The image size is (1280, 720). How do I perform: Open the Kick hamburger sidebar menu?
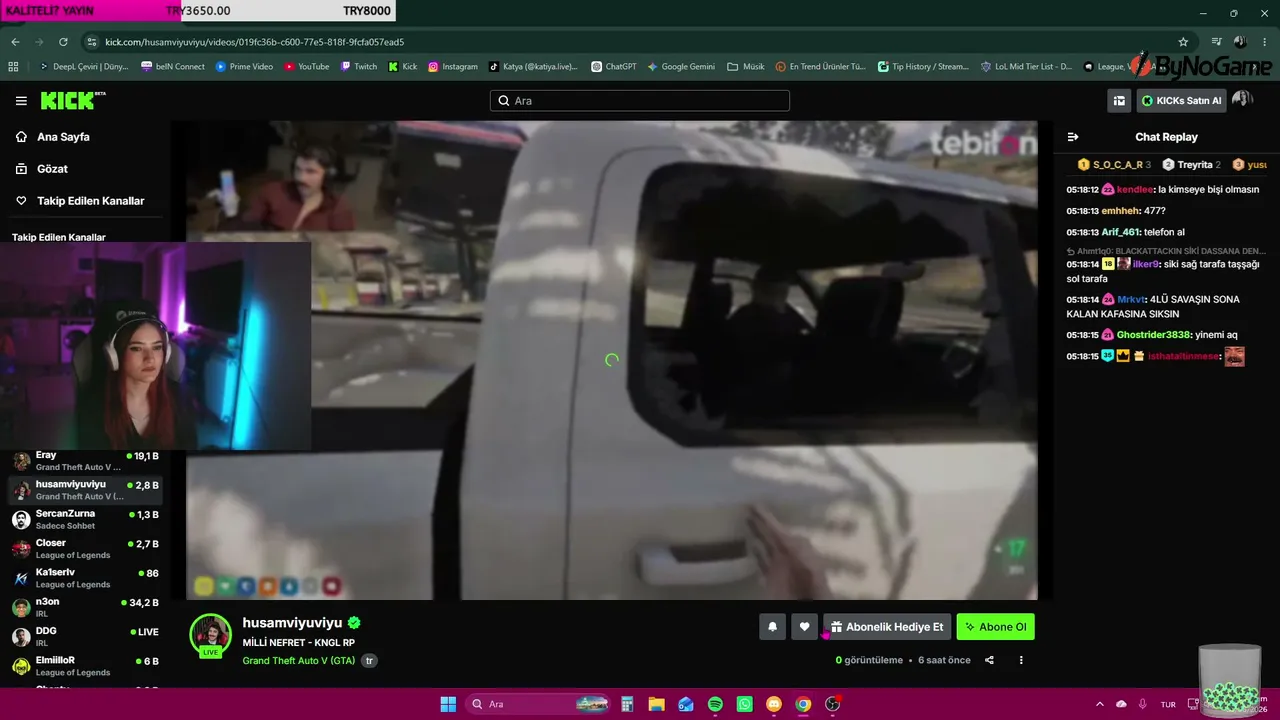(21, 101)
